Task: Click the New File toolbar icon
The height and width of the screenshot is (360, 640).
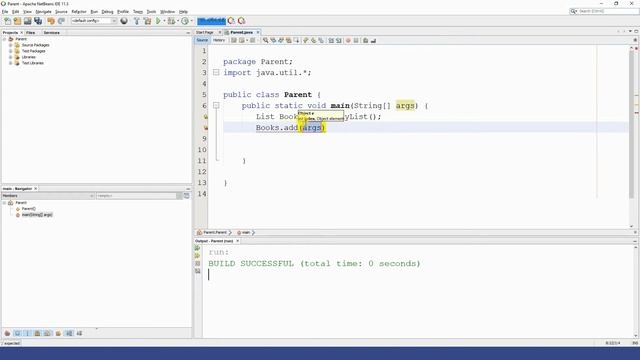Action: pos(7,21)
